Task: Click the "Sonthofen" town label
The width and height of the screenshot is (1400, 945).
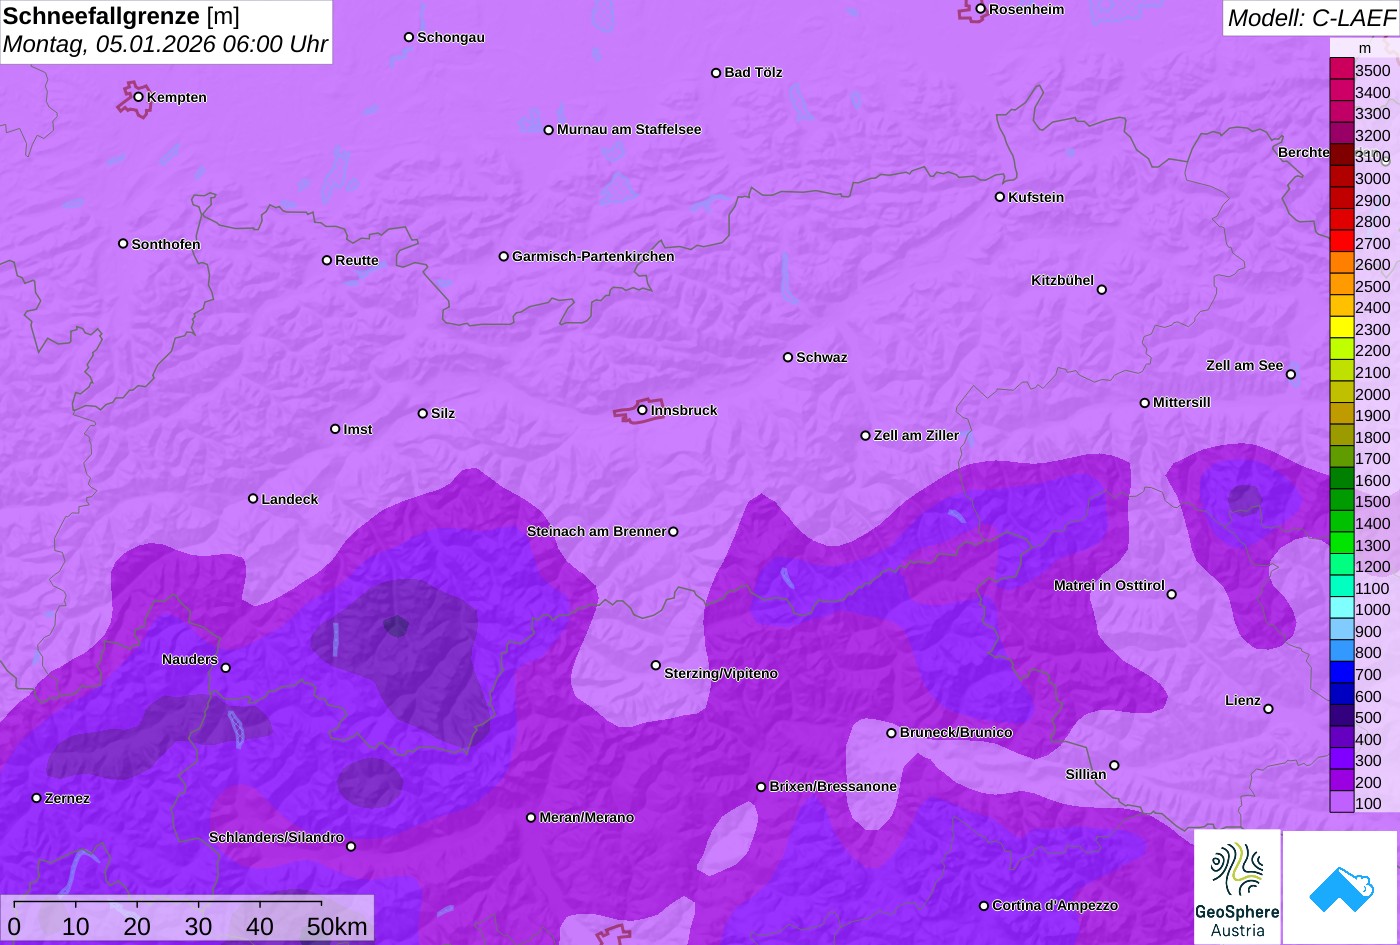Action: point(166,244)
